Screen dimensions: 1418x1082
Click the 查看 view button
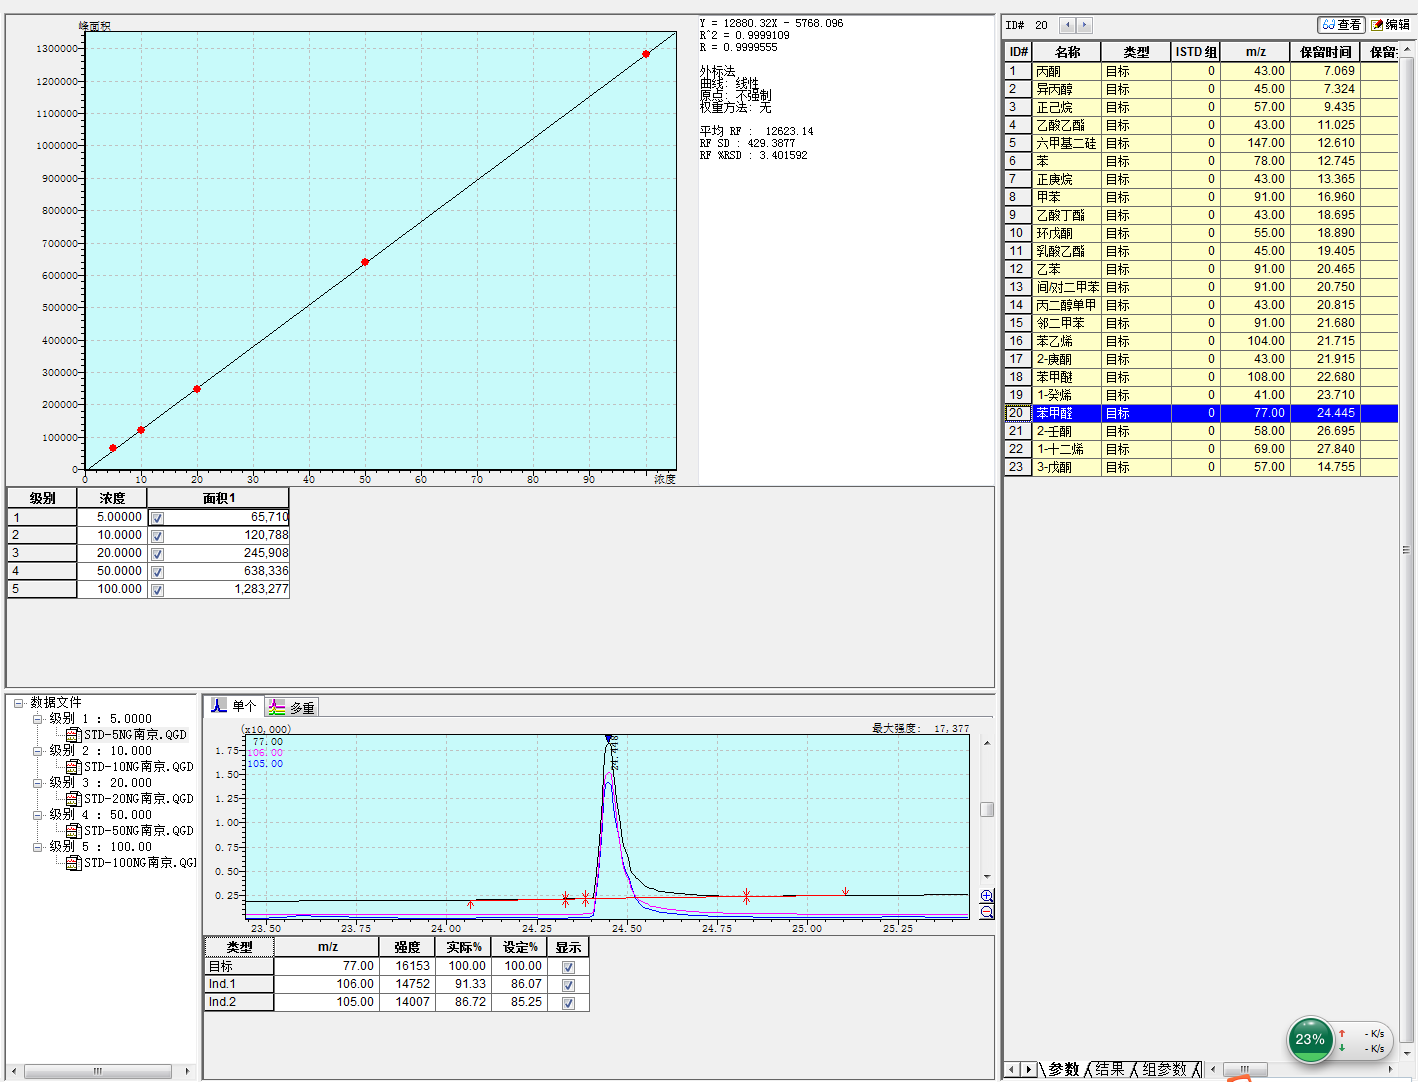tap(1341, 25)
